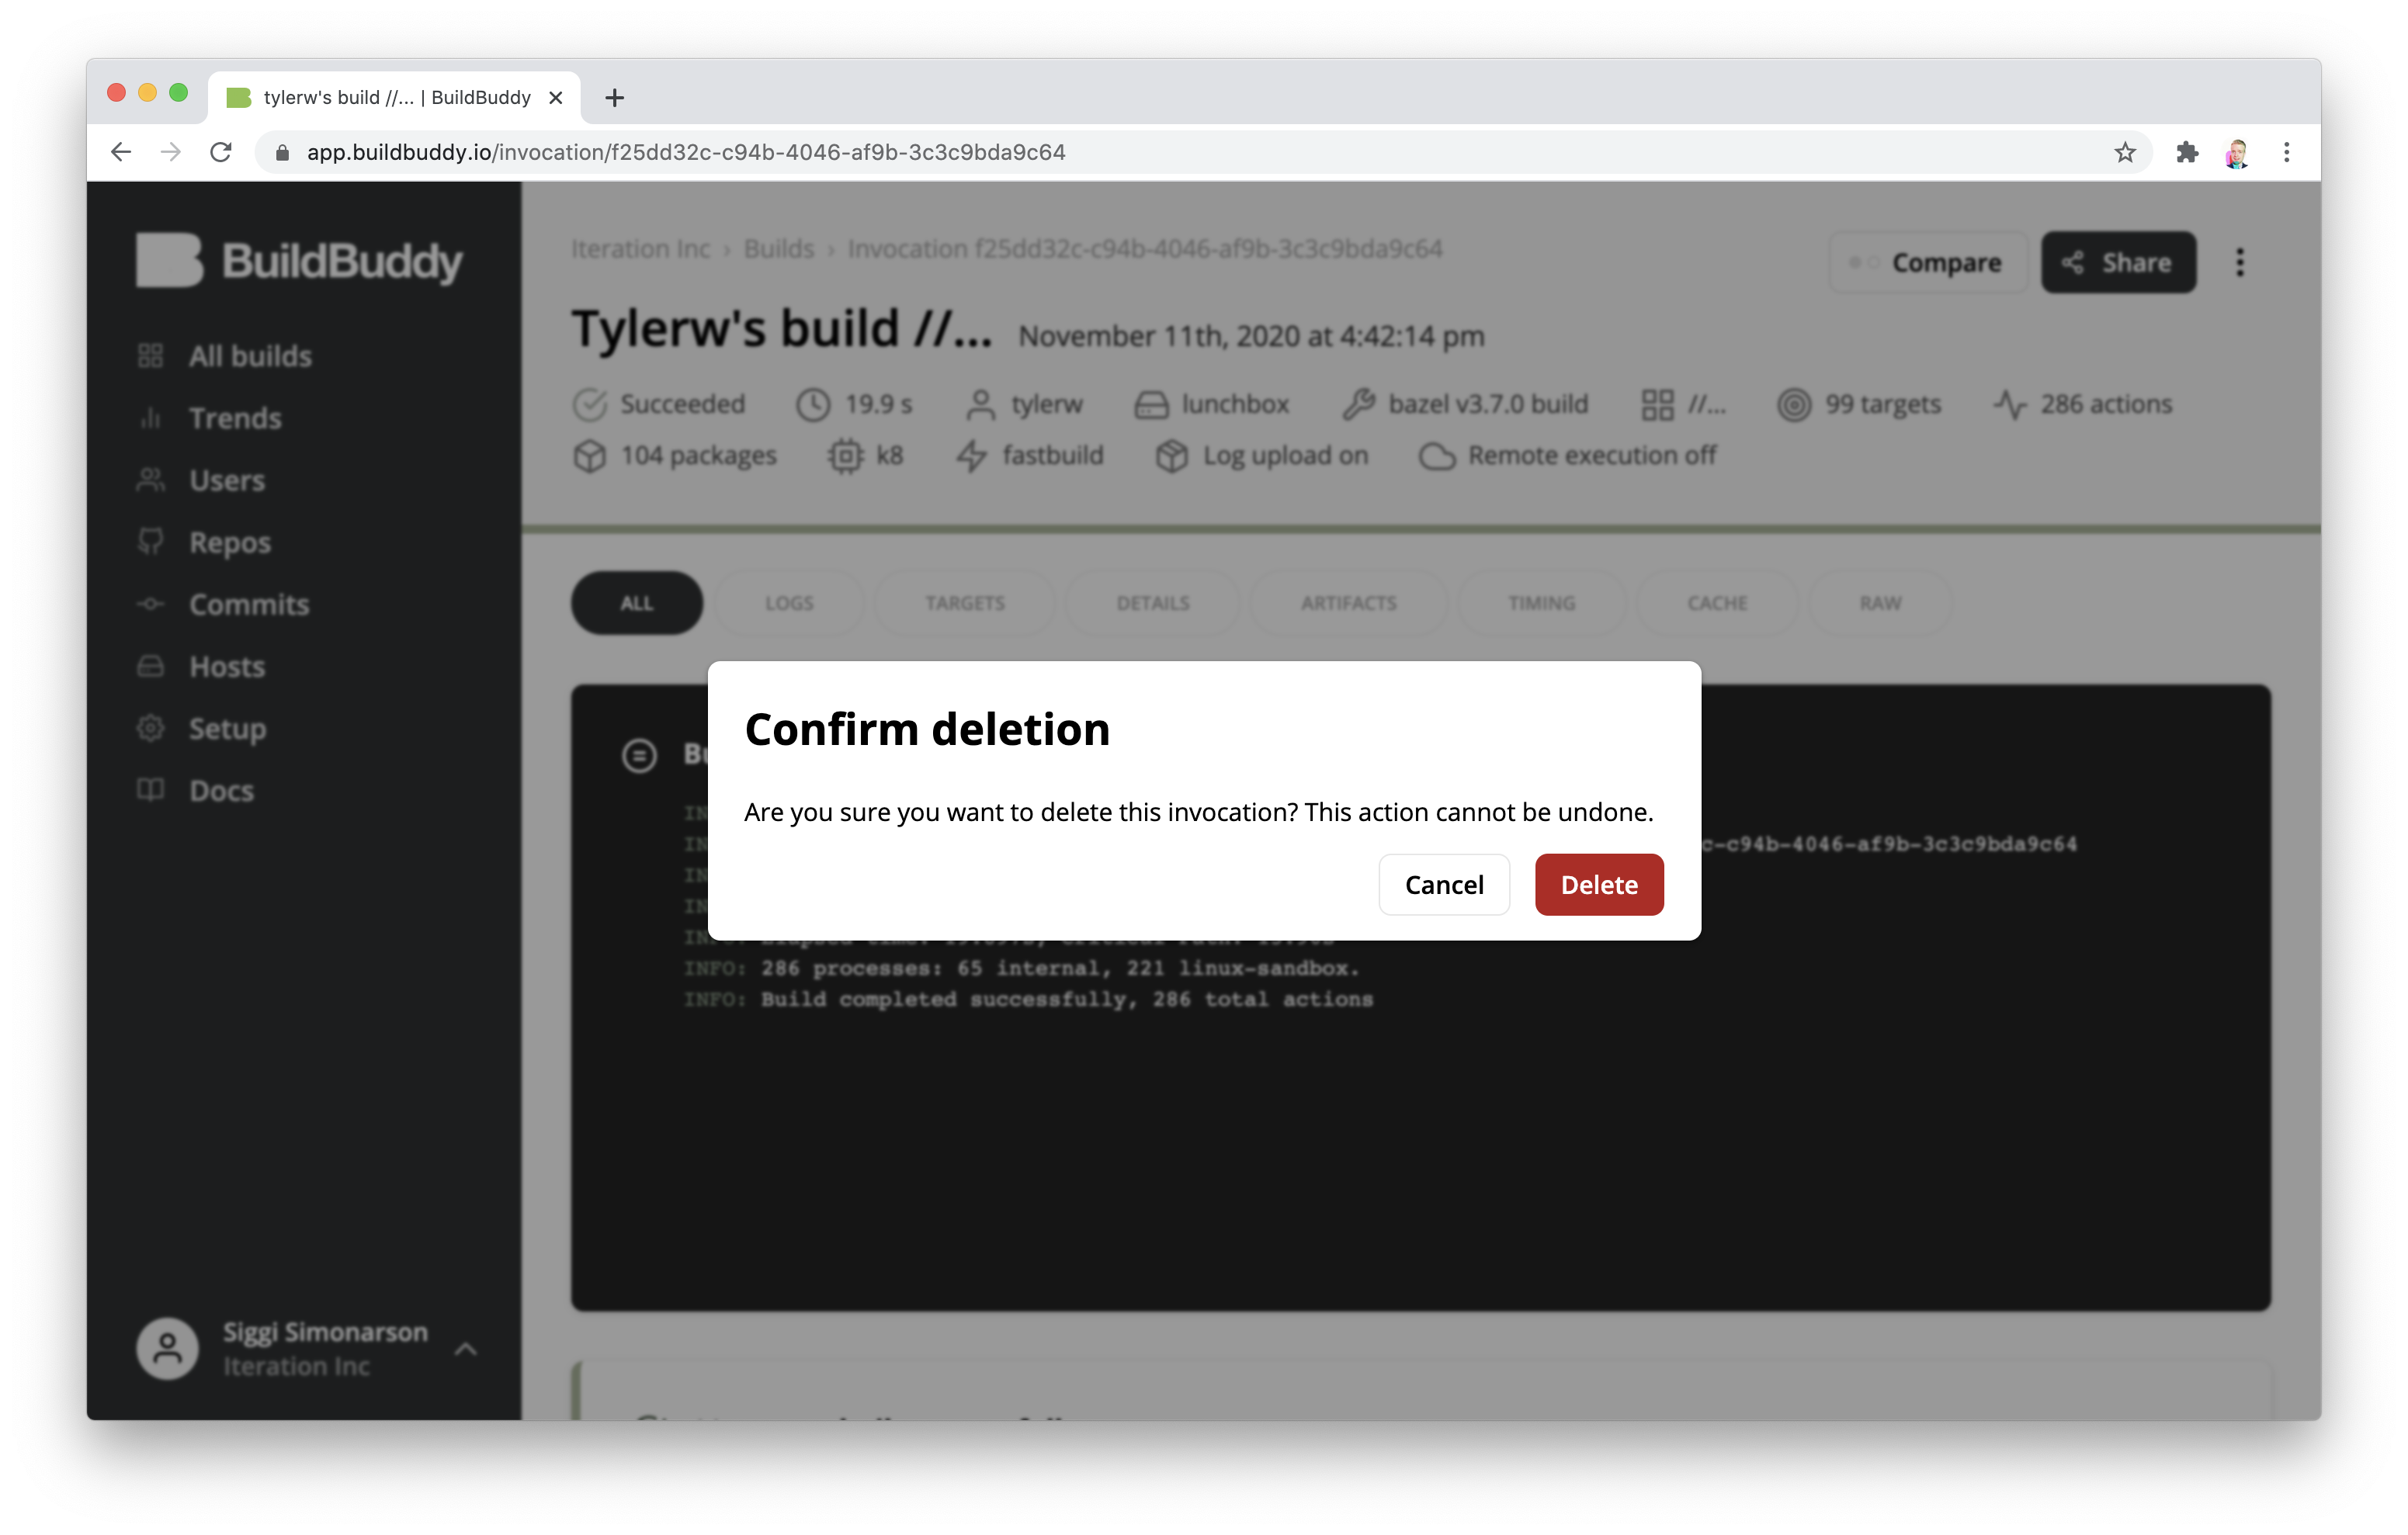Click the Succeeded checkmark status icon
2408x1535 pixels.
589,404
